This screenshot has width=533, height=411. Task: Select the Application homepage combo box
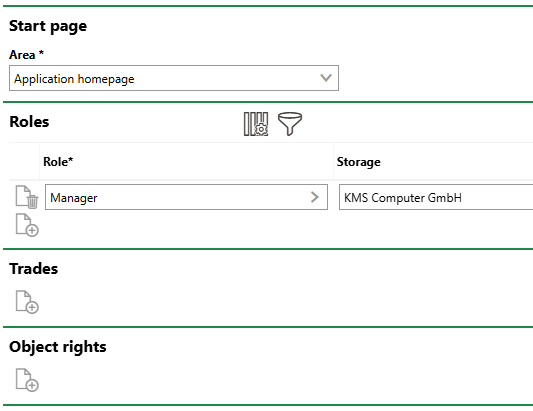pyautogui.click(x=174, y=78)
